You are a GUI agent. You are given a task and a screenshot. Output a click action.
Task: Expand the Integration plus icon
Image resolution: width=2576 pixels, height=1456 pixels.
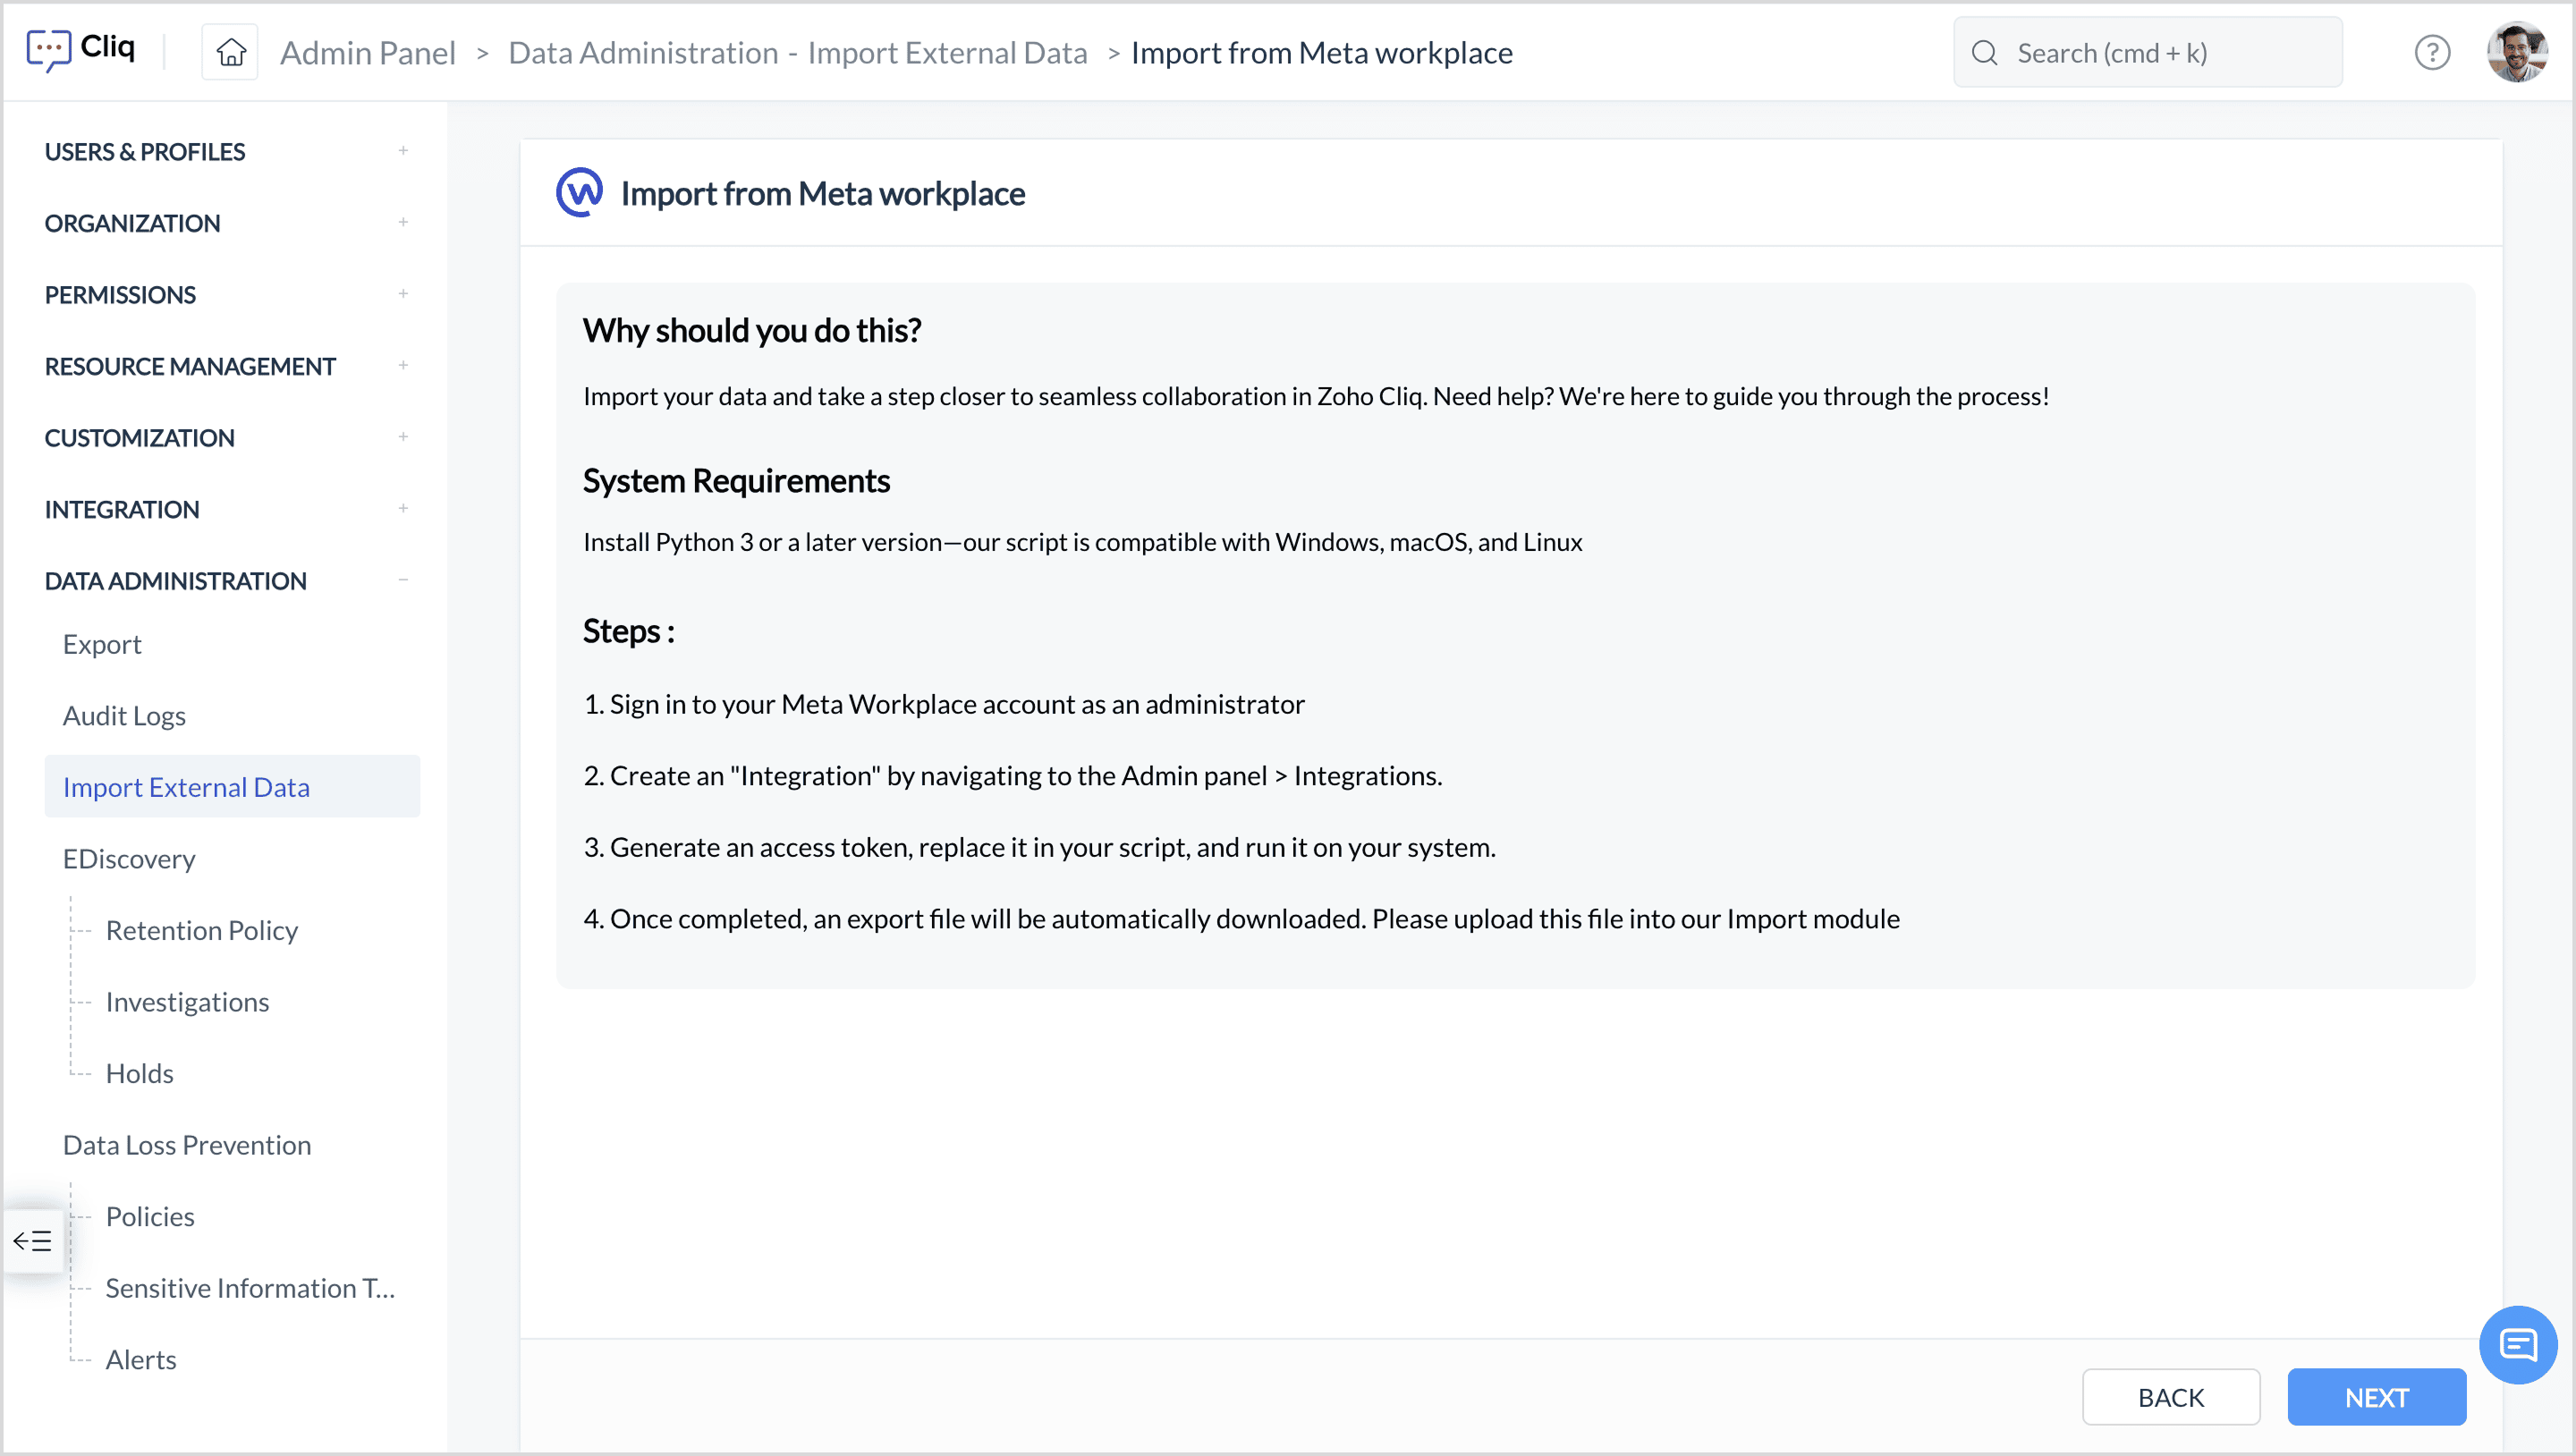403,509
